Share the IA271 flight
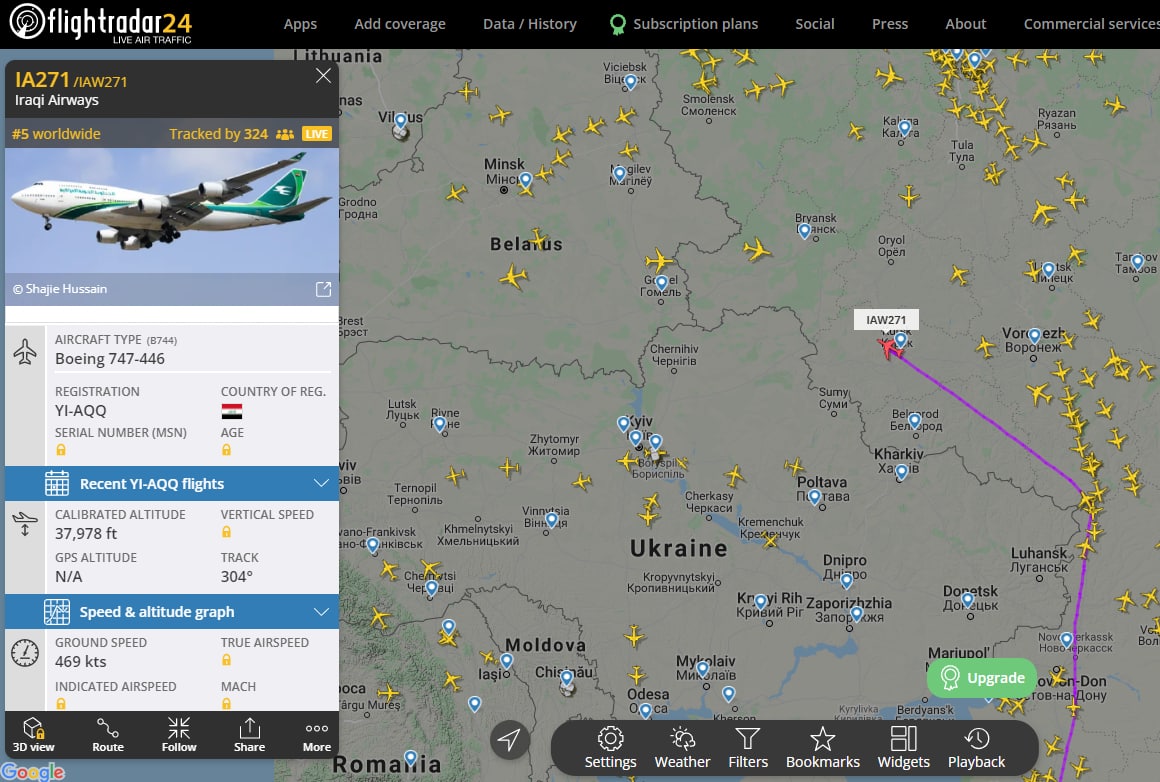This screenshot has height=782, width=1160. 249,735
